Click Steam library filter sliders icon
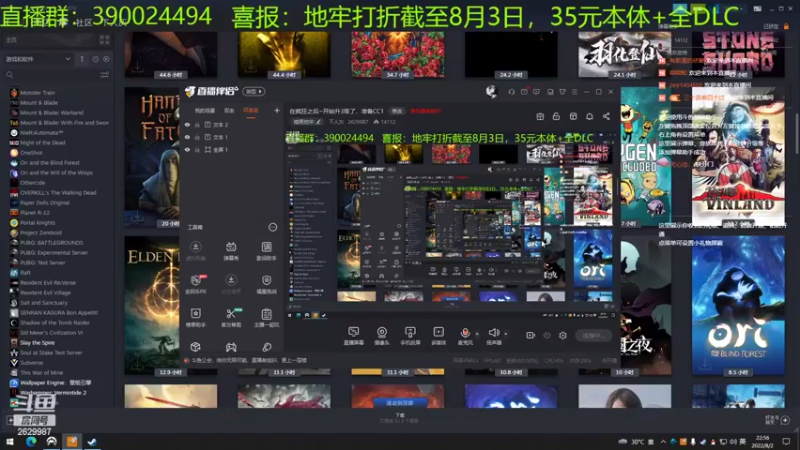 105,75
